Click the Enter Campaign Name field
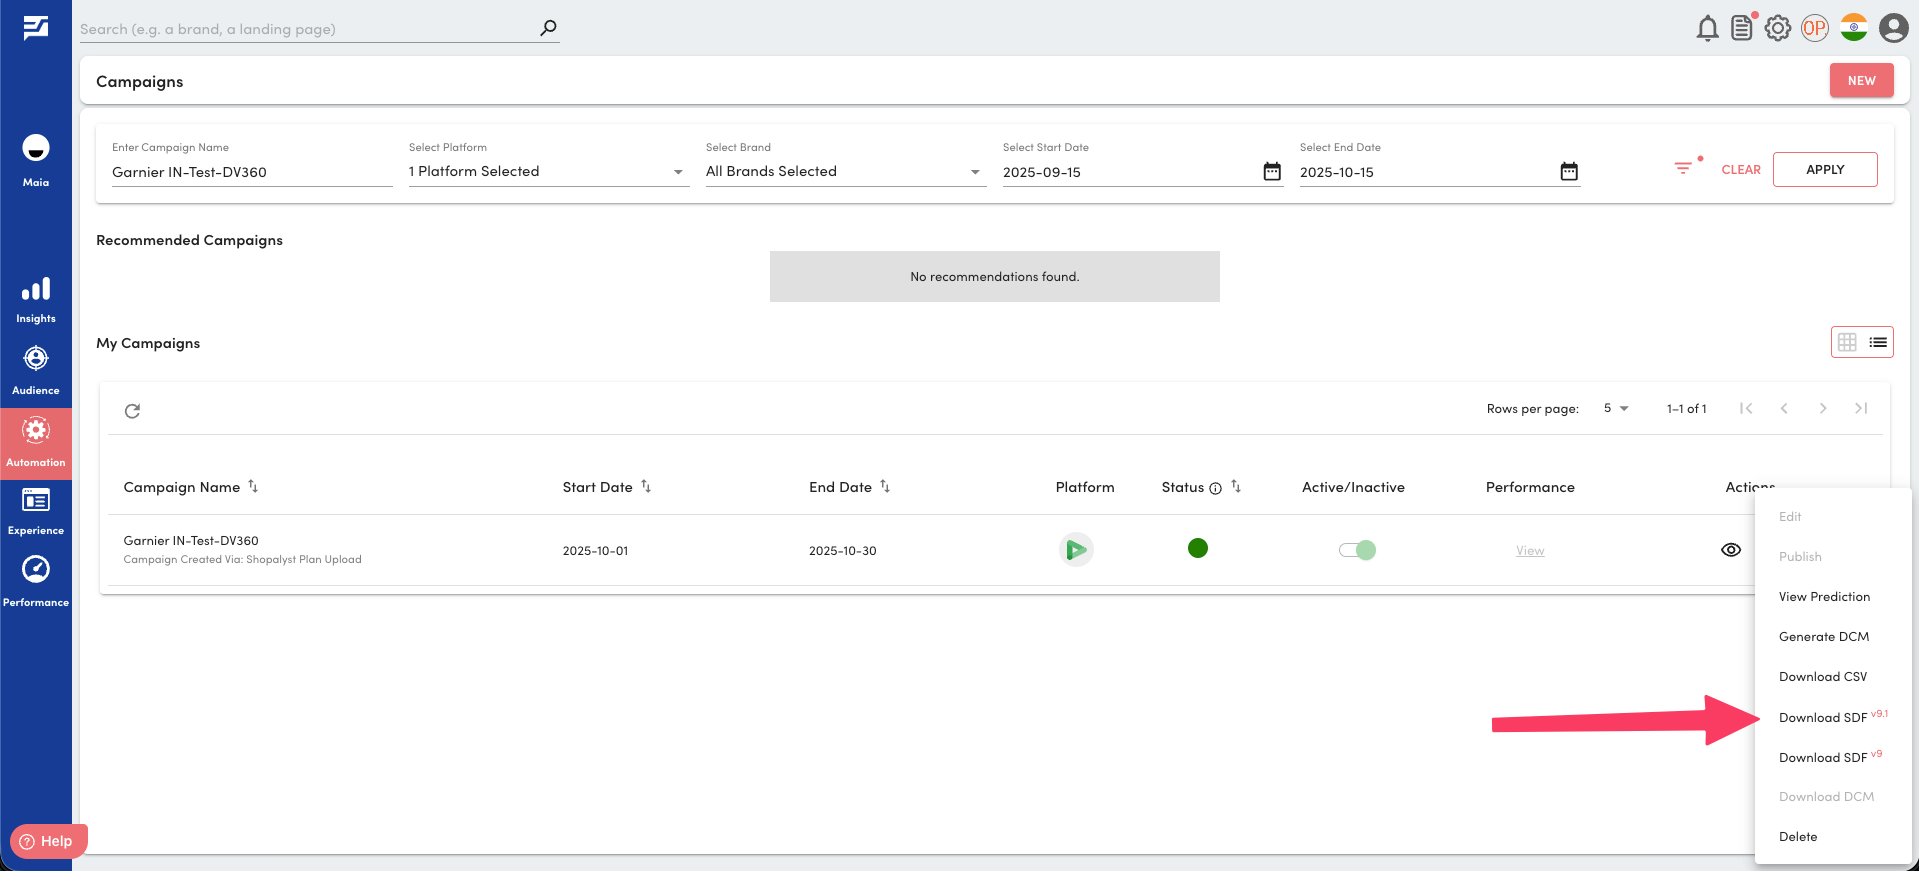 click(252, 172)
